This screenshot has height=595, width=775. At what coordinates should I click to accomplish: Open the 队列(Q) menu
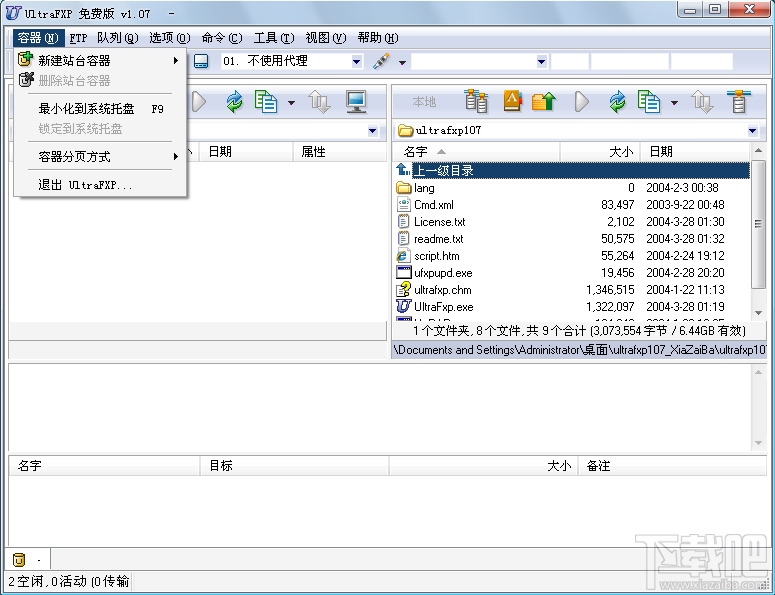pos(118,38)
